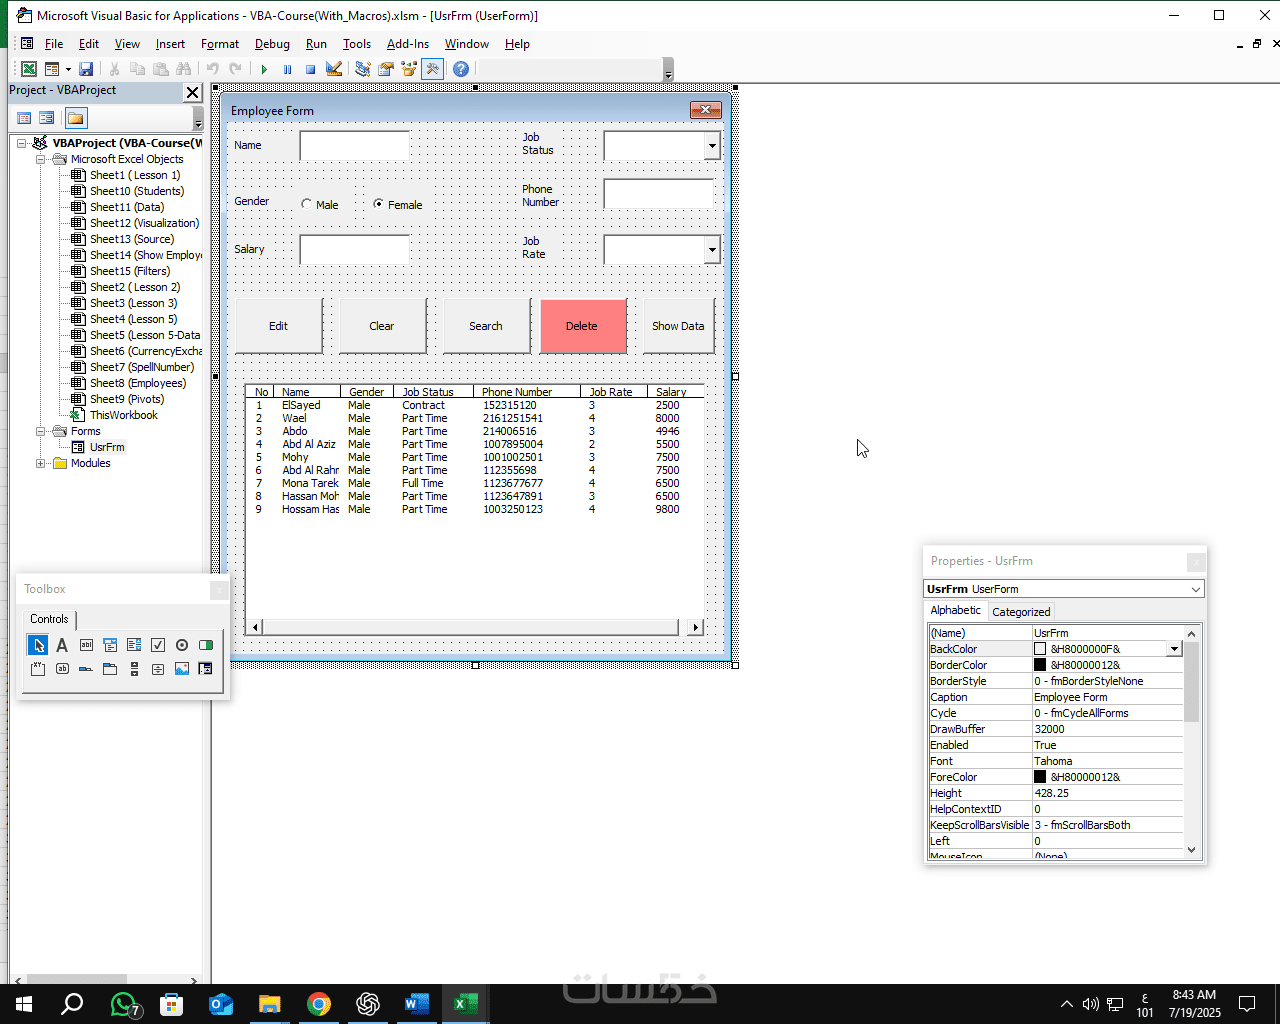Open Excel from the Windows taskbar
Viewport: 1280px width, 1024px height.
pyautogui.click(x=465, y=1004)
